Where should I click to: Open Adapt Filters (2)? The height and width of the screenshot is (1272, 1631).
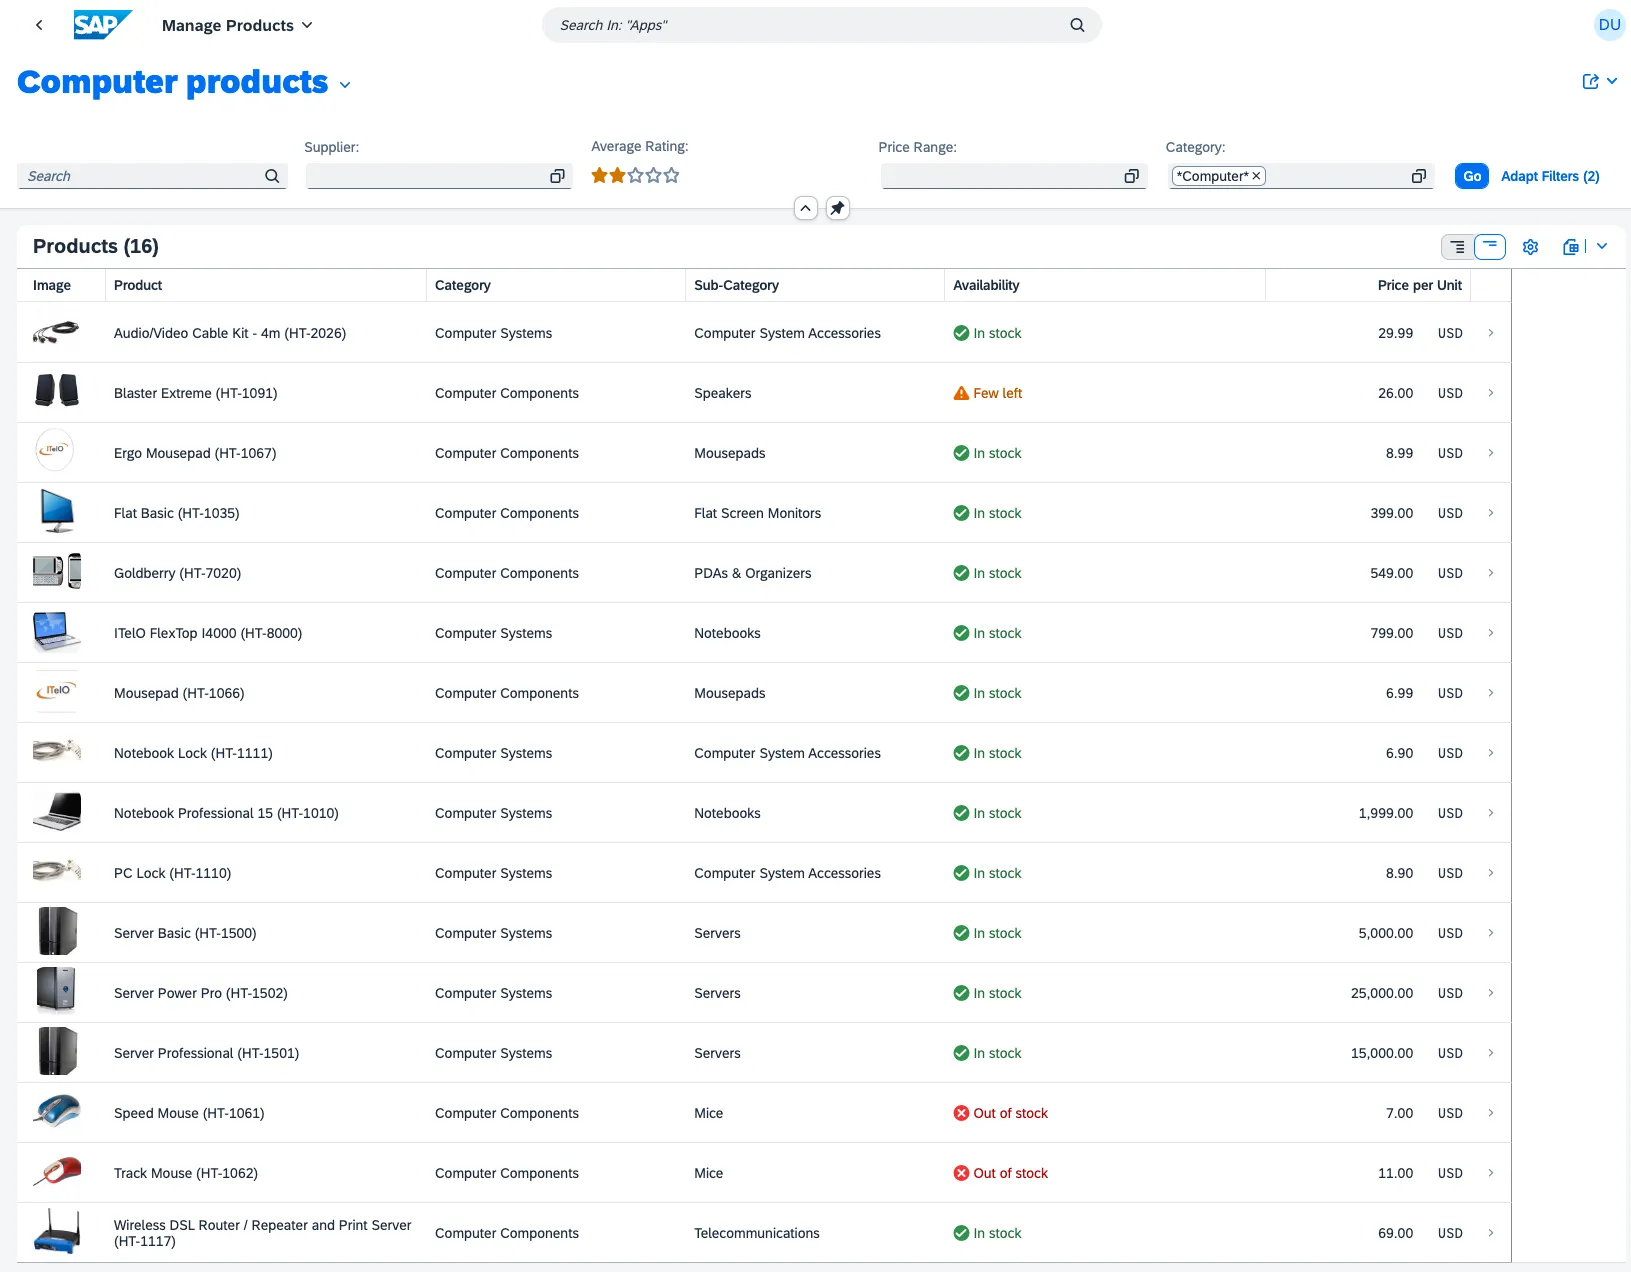point(1549,176)
